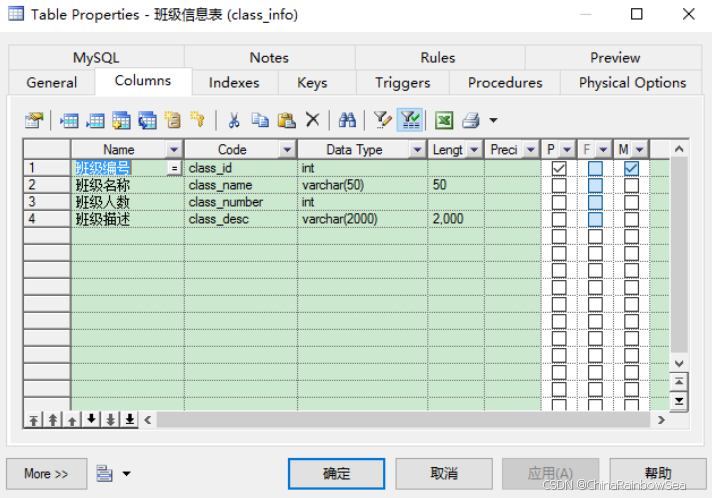This screenshot has height=498, width=712.
Task: Click the Cut scissors icon
Action: tap(233, 121)
